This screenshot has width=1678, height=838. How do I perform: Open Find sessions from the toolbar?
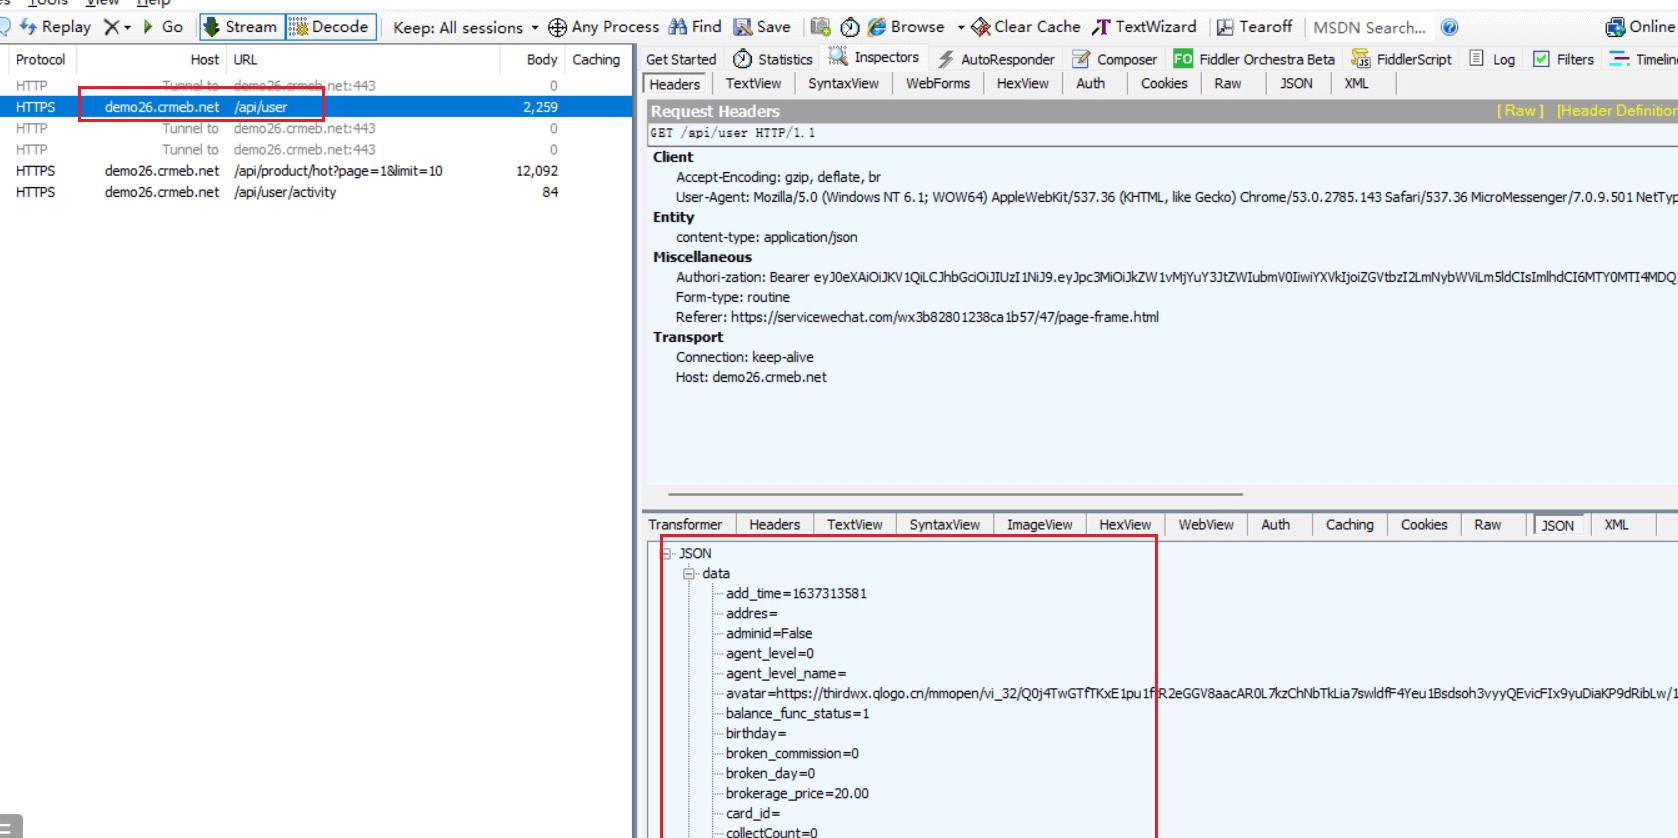pyautogui.click(x=695, y=27)
